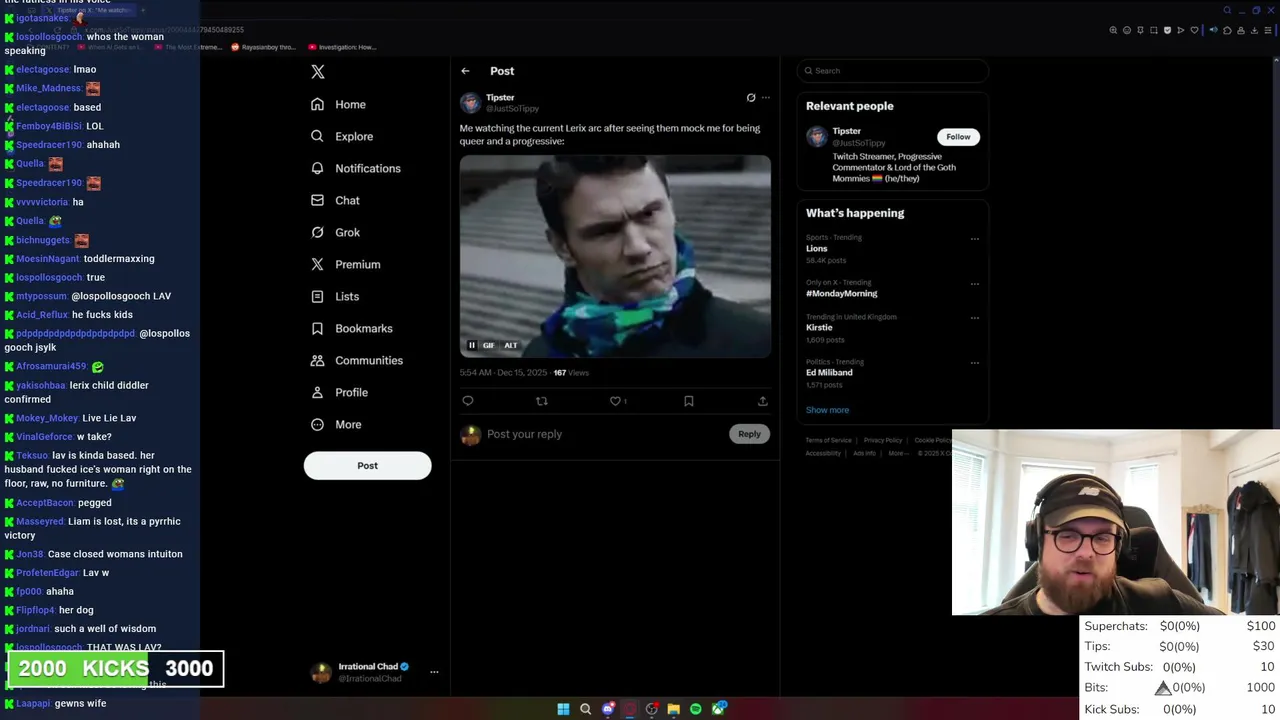The width and height of the screenshot is (1280, 720).
Task: Click the Communities icon in sidebar
Action: 317,360
